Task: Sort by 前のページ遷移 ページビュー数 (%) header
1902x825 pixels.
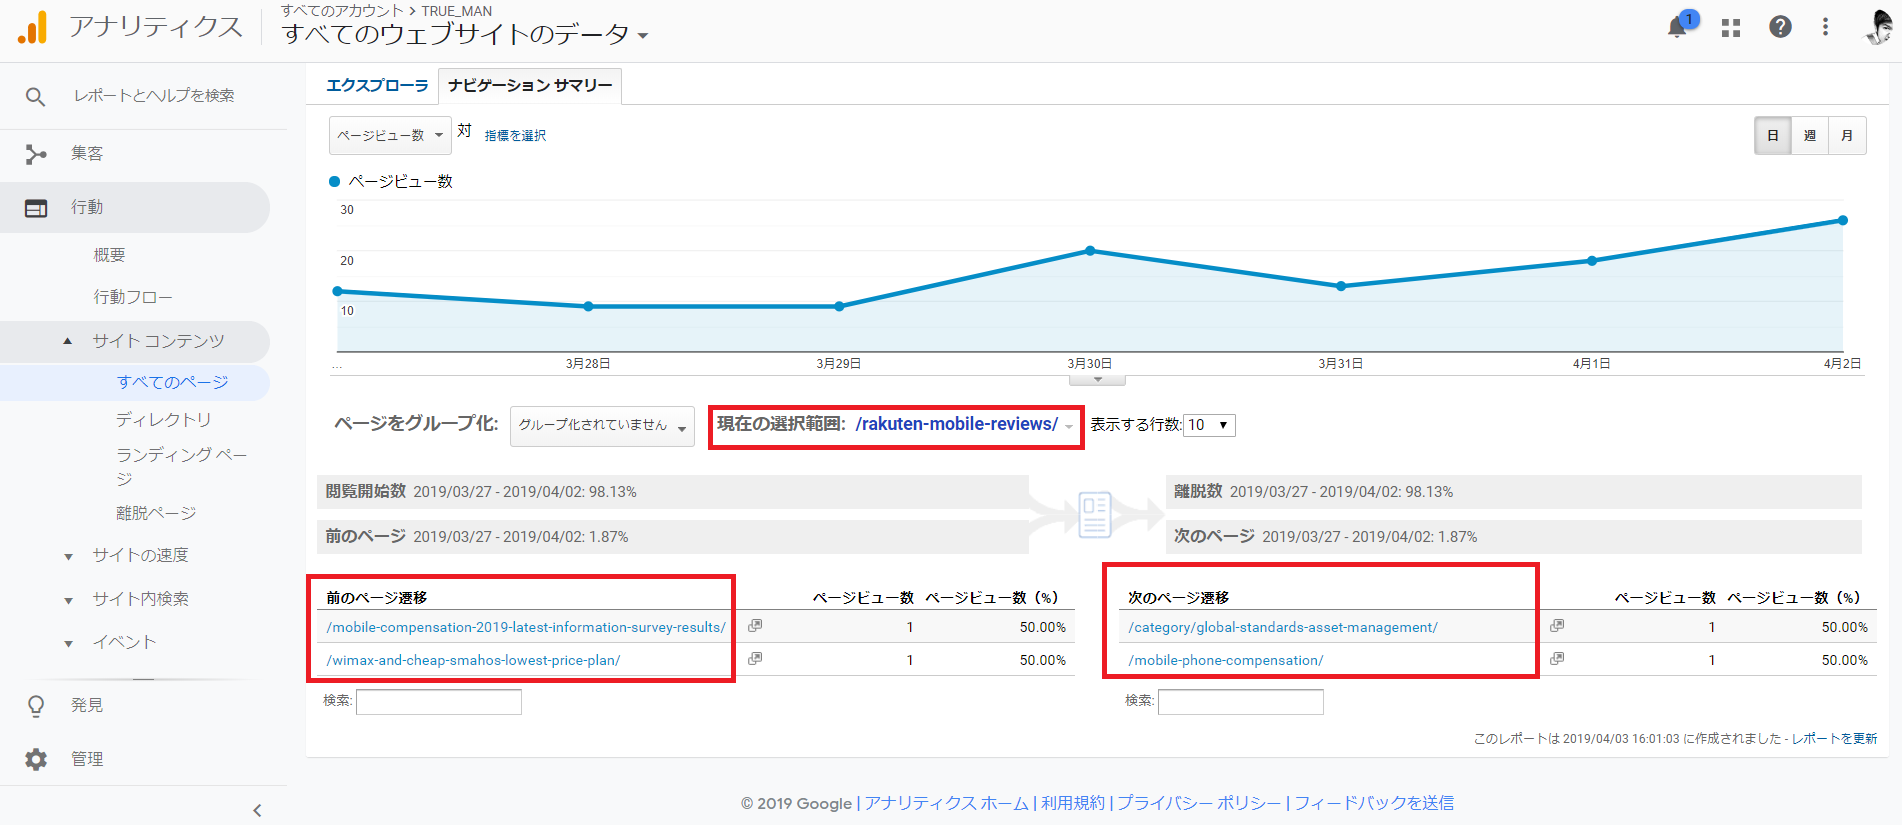Action: point(992,598)
